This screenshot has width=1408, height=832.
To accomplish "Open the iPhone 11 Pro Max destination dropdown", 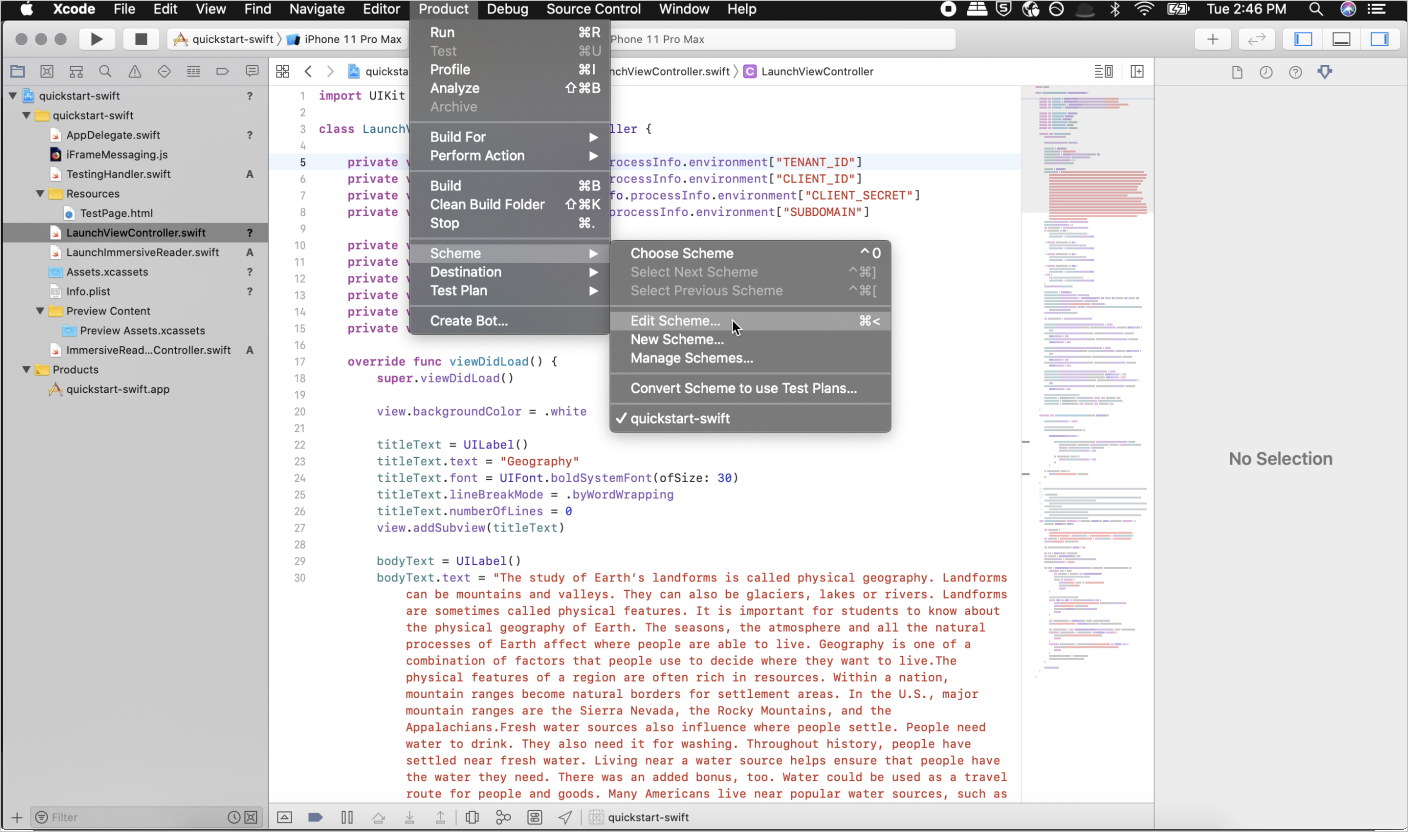I will pyautogui.click(x=347, y=41).
